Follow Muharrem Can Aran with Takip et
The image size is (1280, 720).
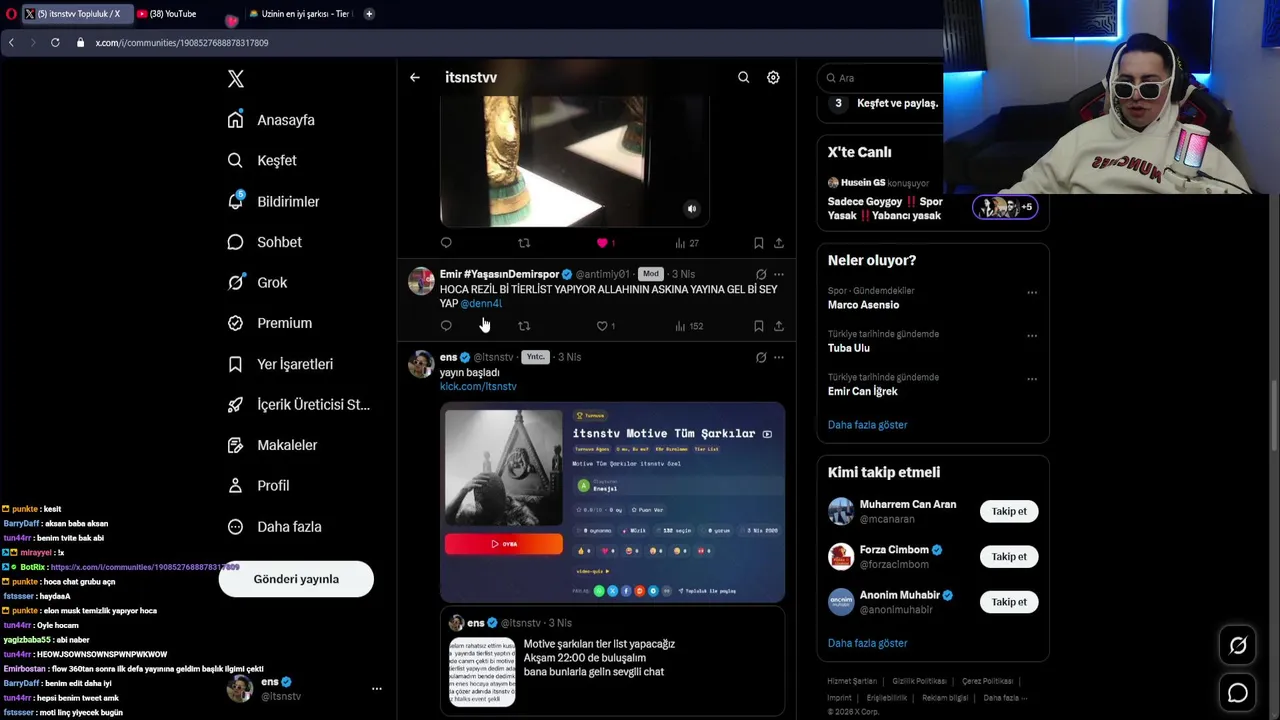pos(1009,511)
